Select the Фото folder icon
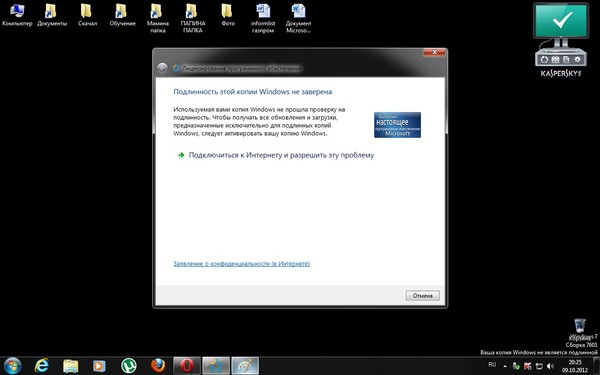The width and height of the screenshot is (600, 375). 228,15
